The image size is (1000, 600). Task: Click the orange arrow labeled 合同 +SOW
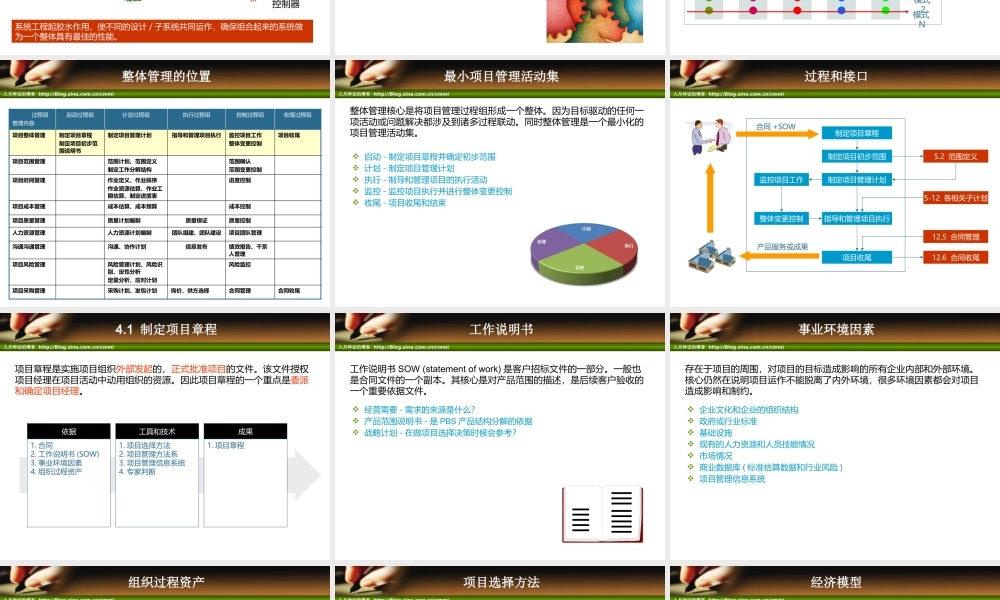coord(775,133)
